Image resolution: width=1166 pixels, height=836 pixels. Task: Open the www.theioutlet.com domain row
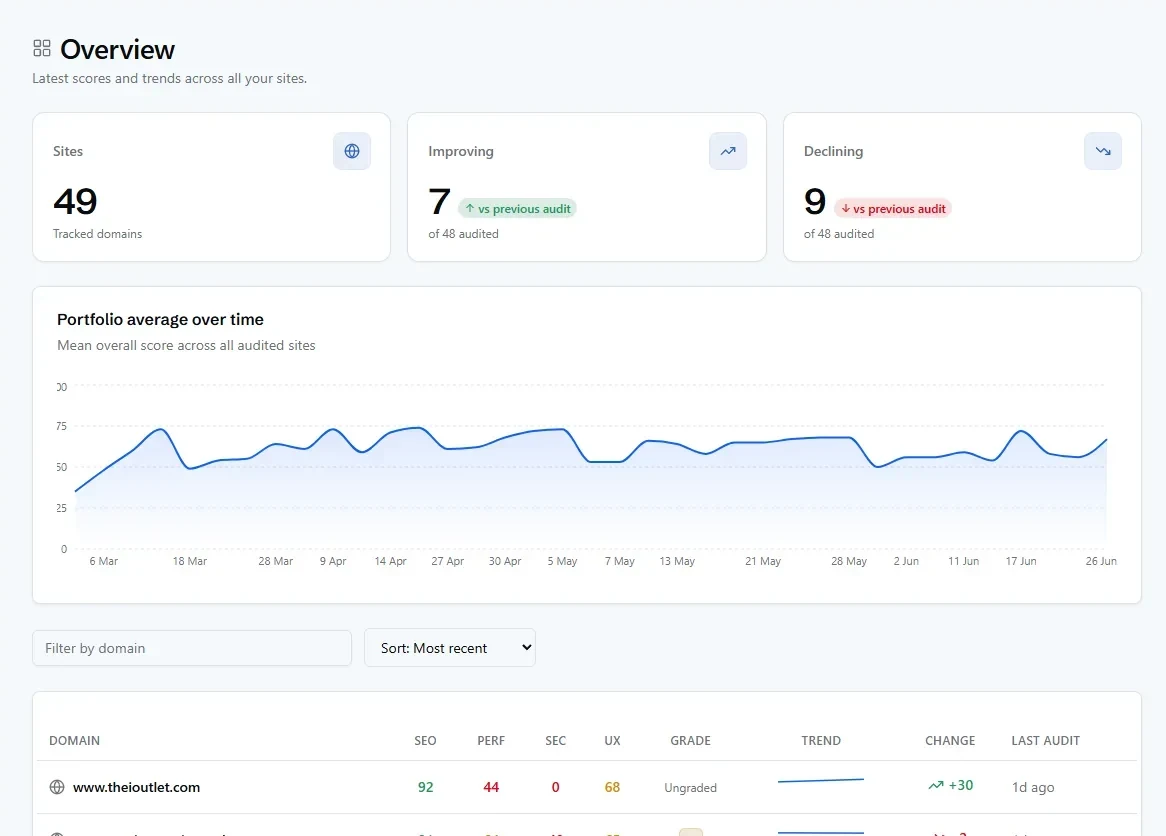587,787
